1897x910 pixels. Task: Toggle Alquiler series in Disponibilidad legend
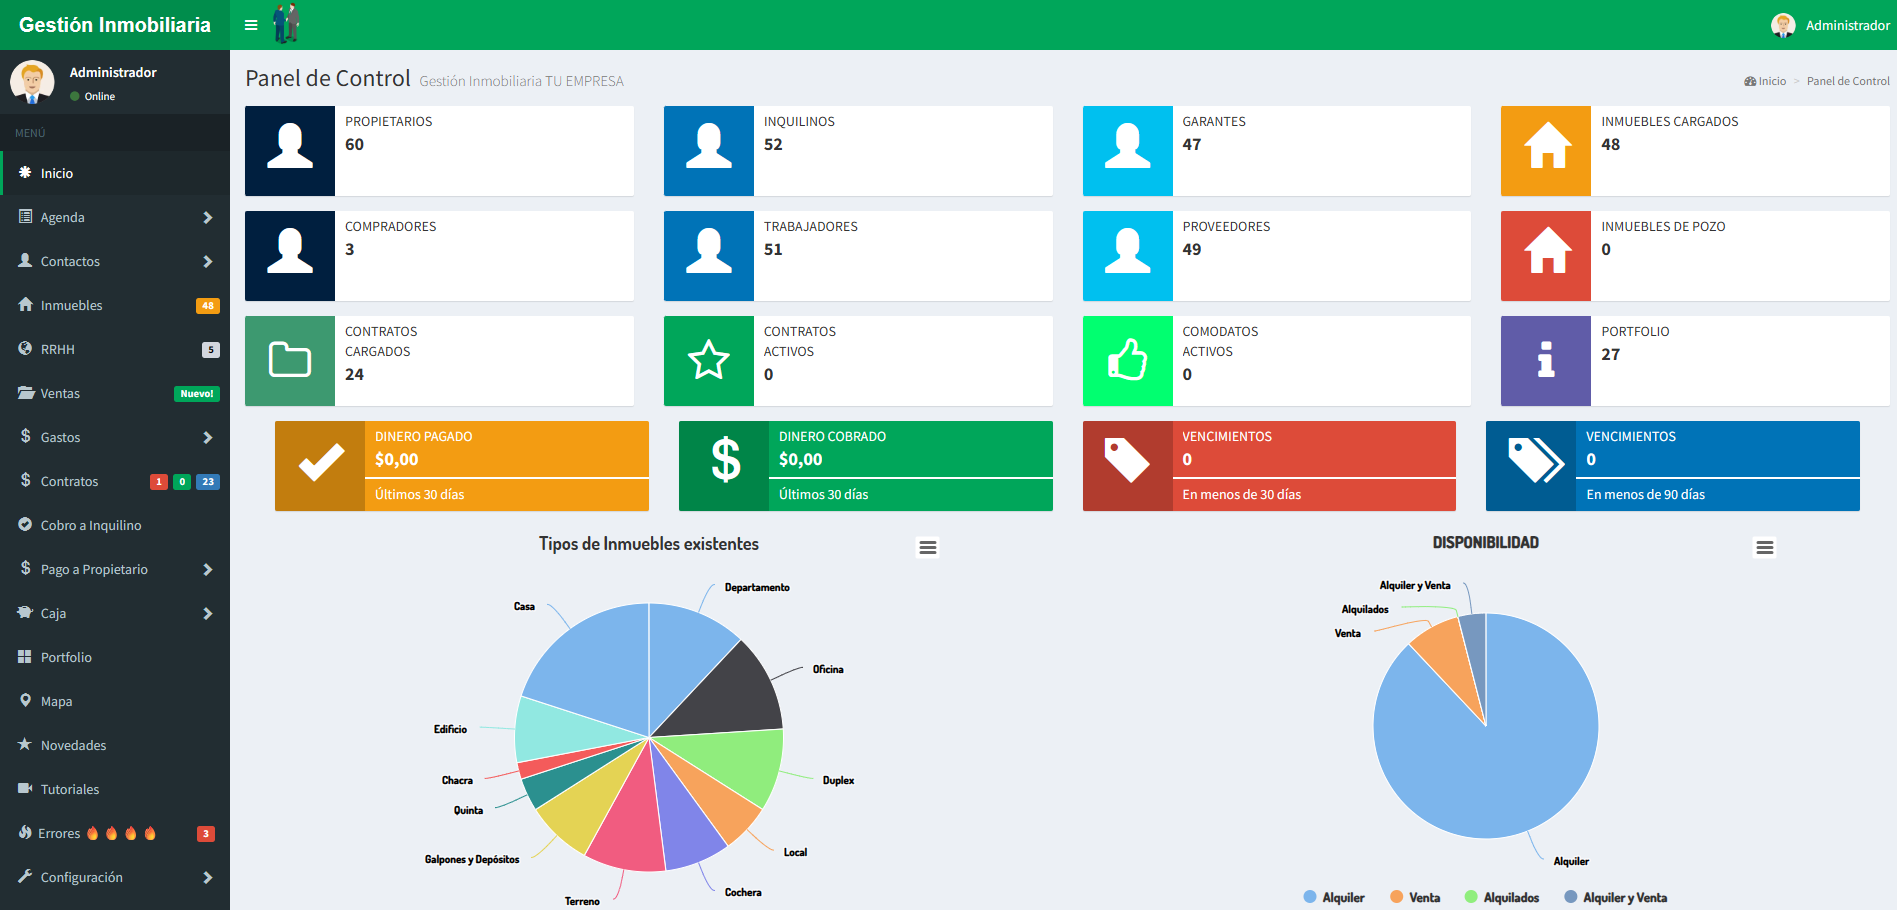click(1334, 898)
